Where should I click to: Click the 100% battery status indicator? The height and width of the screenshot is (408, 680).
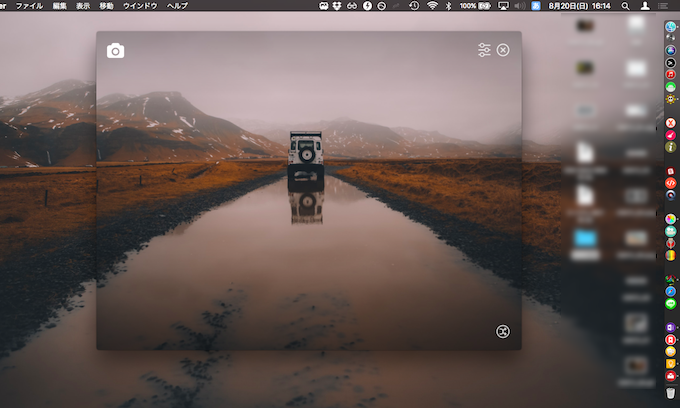469,6
